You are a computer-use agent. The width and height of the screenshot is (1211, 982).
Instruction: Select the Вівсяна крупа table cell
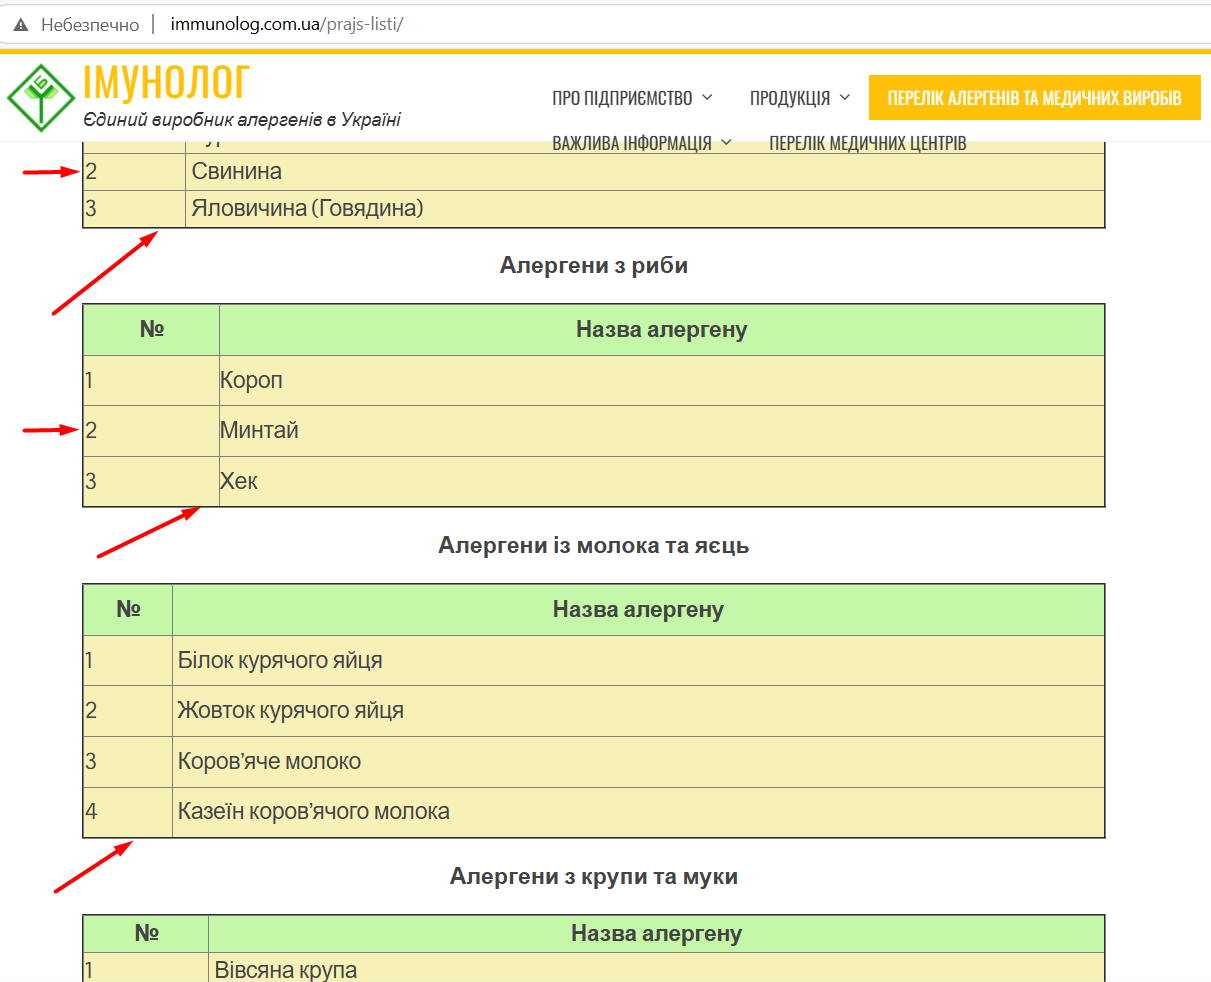[286, 969]
